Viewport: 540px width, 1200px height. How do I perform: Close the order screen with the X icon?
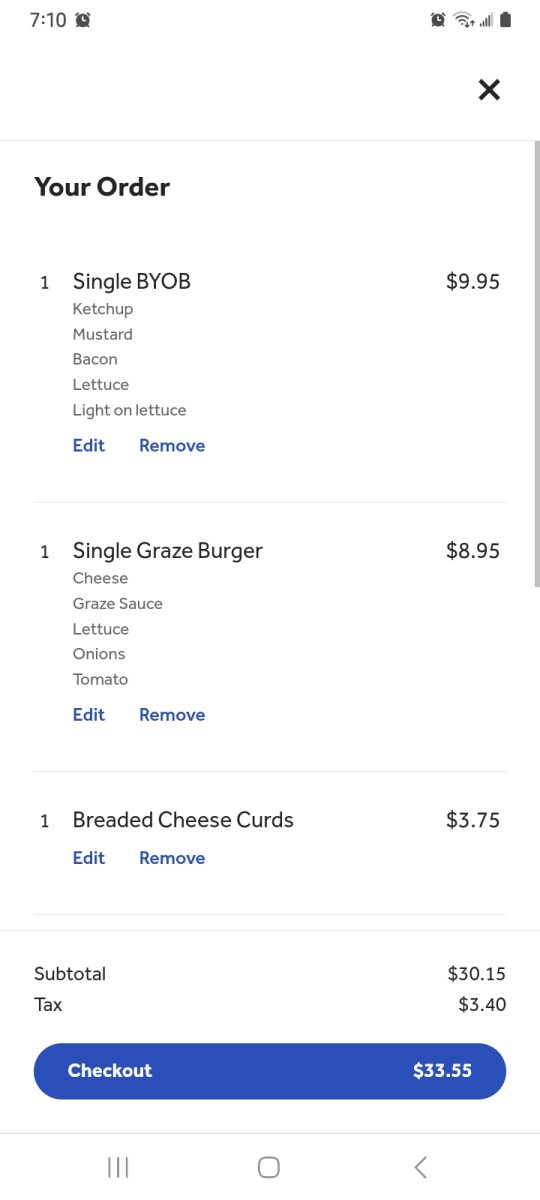(489, 90)
